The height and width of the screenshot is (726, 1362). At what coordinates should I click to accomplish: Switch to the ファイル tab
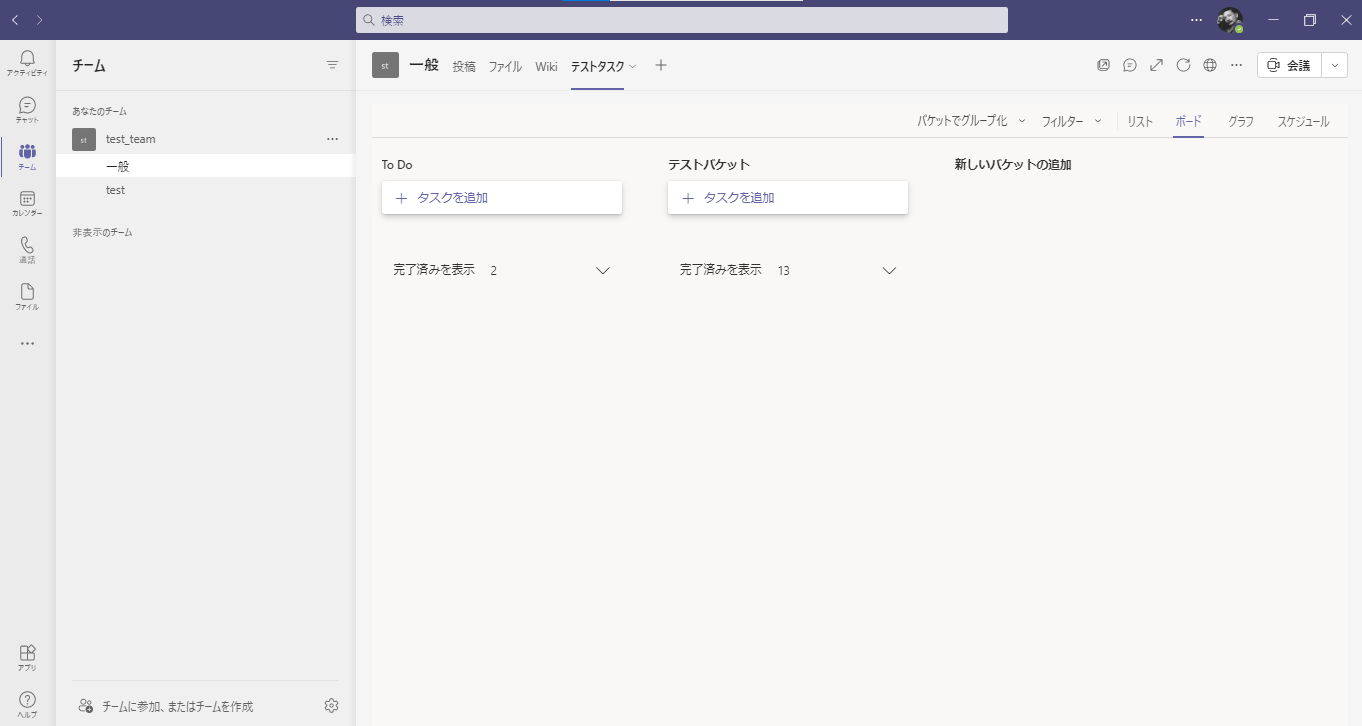[505, 66]
